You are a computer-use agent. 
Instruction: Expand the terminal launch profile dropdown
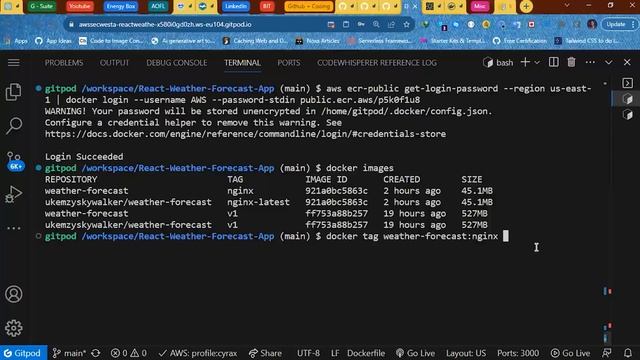pos(537,62)
